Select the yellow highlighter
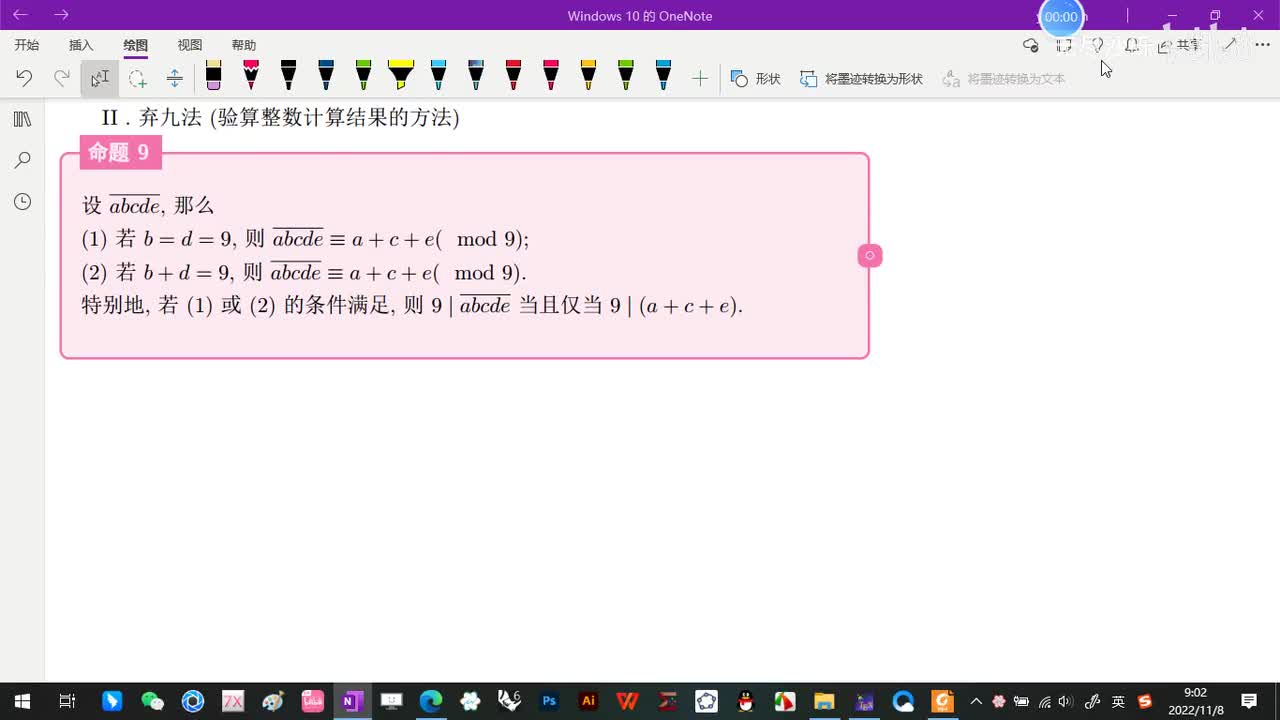 [x=400, y=75]
